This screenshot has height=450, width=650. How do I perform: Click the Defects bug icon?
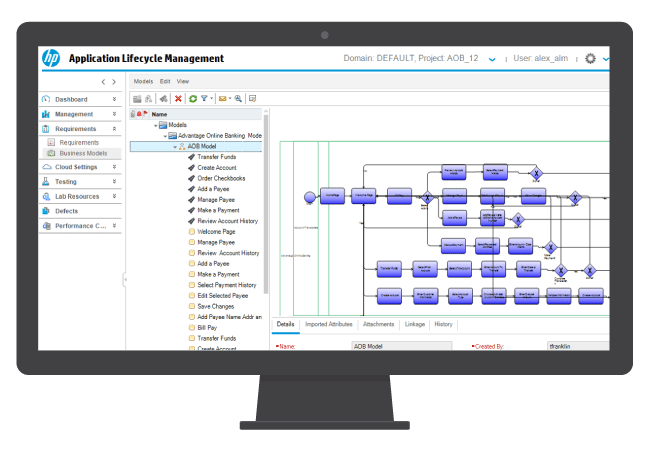[x=46, y=211]
